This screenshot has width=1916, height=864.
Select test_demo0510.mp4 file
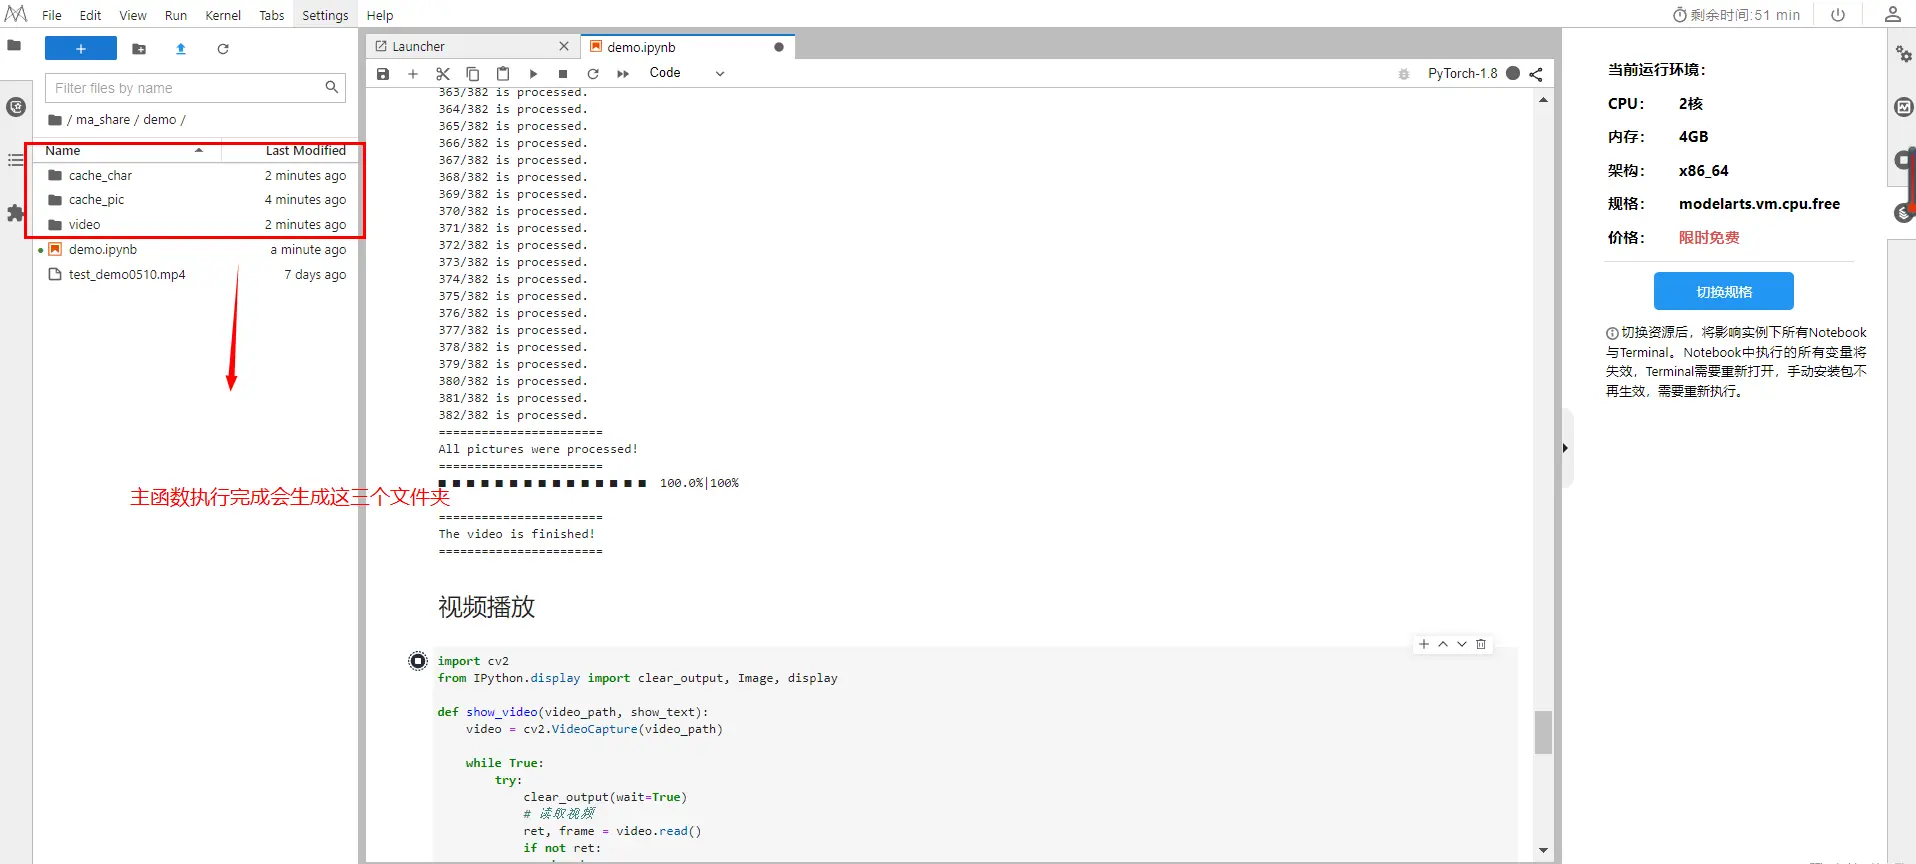[x=196, y=275]
